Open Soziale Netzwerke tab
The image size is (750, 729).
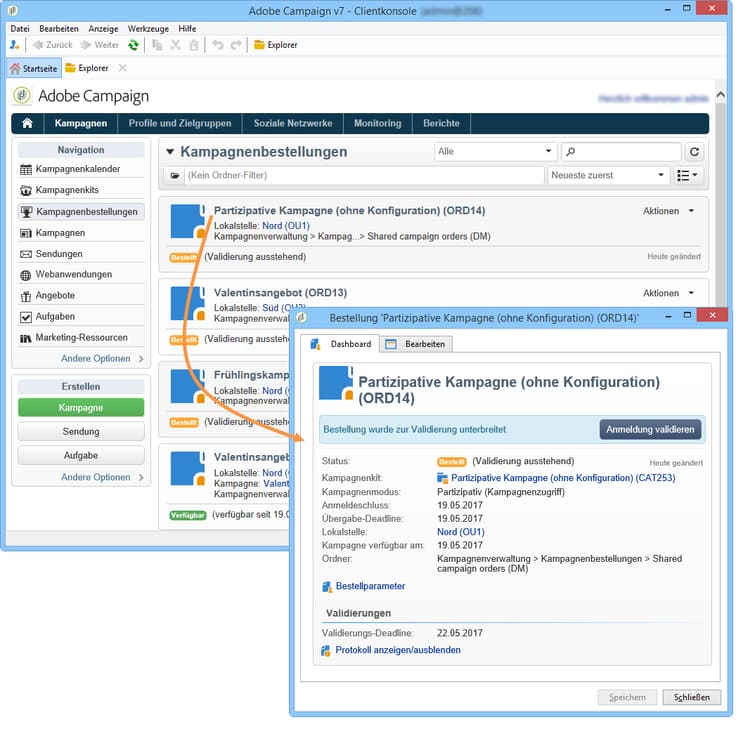(293, 123)
